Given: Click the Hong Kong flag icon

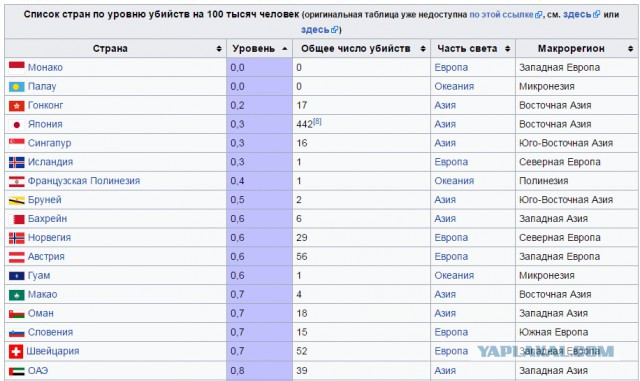Looking at the screenshot, I should pyautogui.click(x=17, y=106).
